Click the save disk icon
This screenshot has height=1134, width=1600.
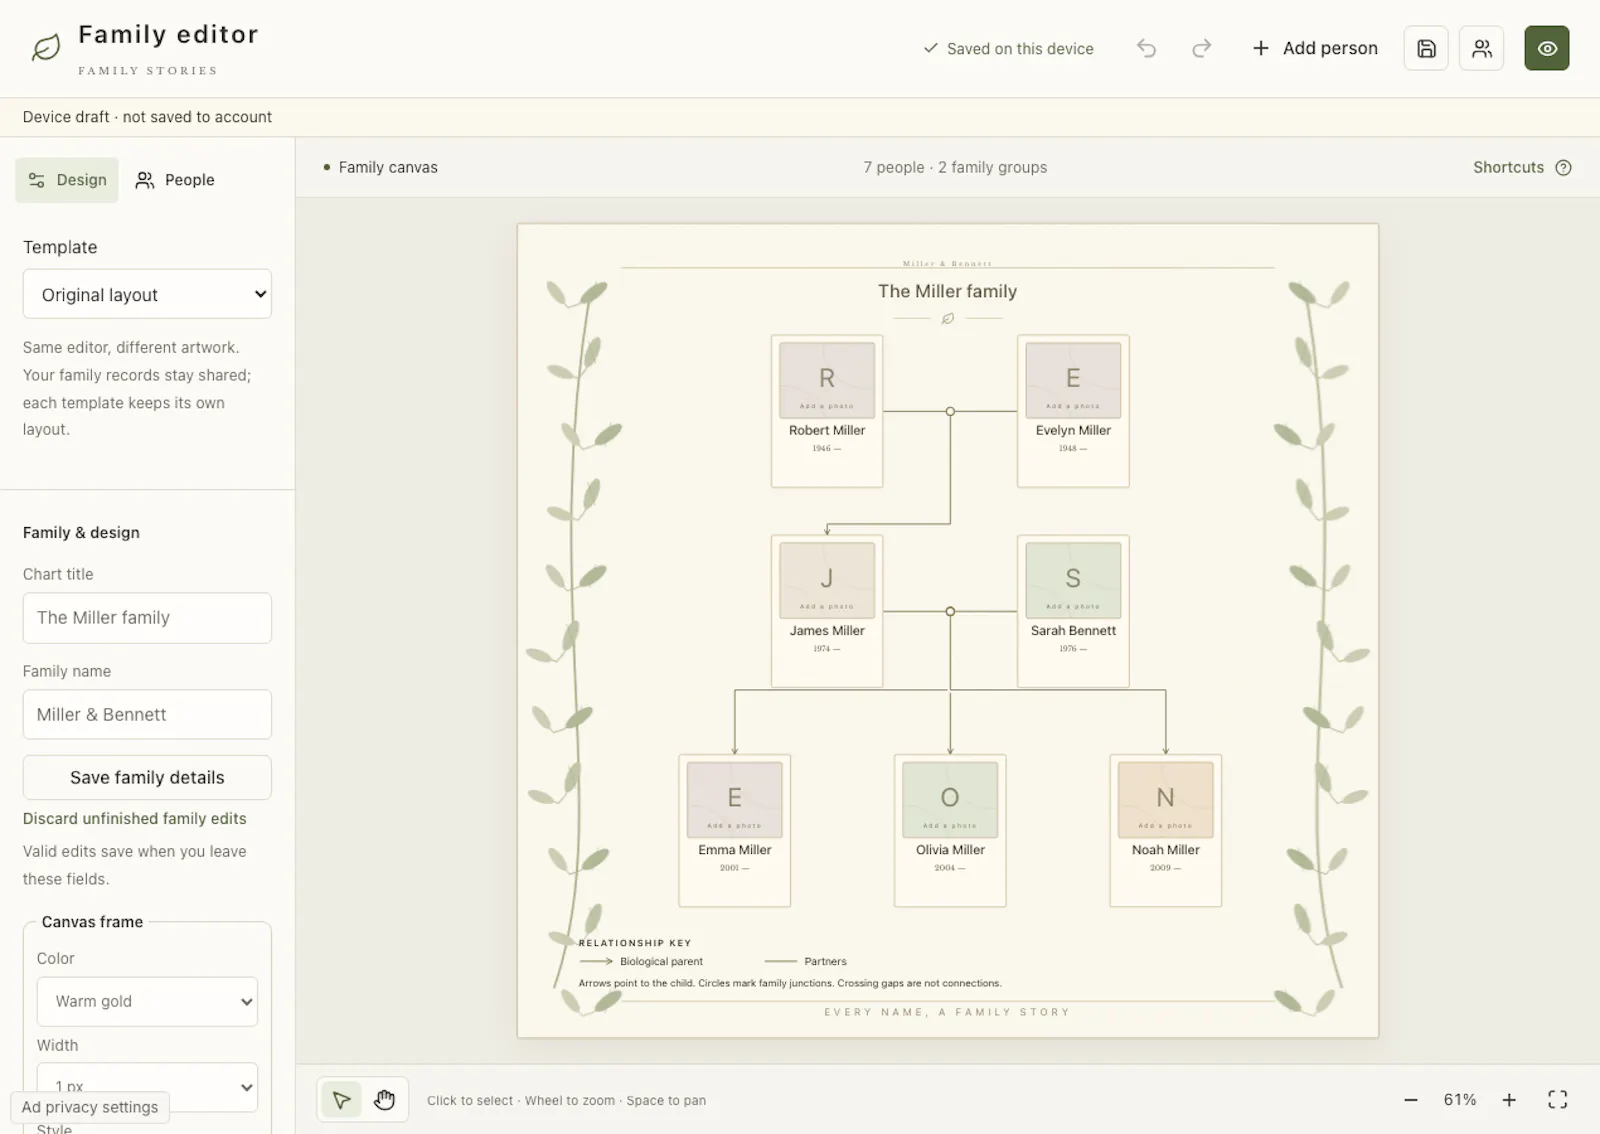click(x=1426, y=48)
